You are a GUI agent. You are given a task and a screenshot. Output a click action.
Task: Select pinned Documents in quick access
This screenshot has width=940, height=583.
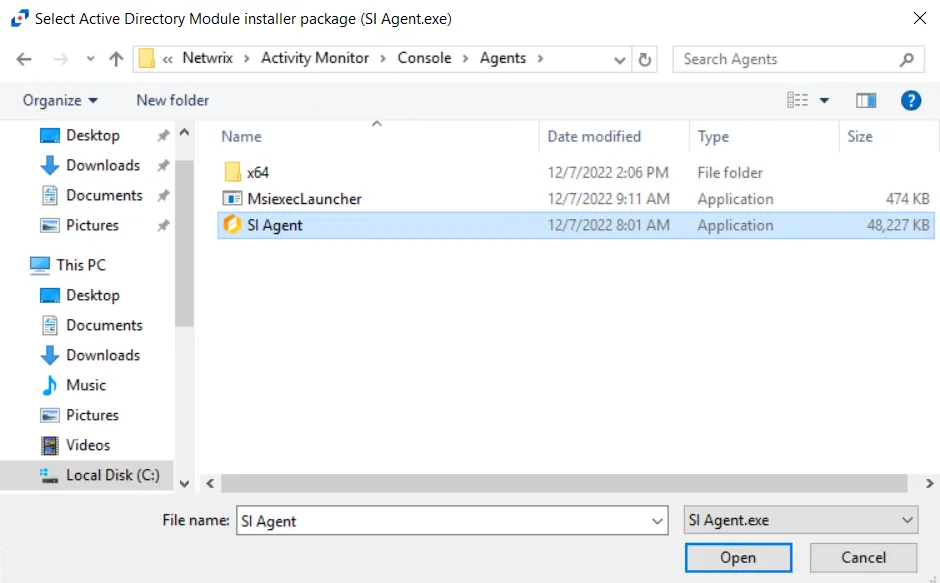point(104,196)
